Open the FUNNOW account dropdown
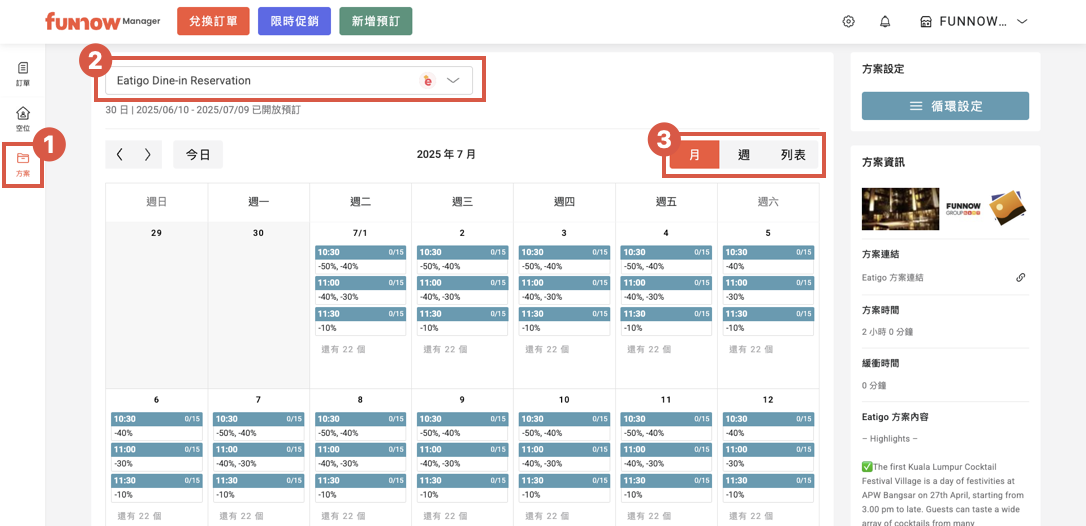 [974, 22]
